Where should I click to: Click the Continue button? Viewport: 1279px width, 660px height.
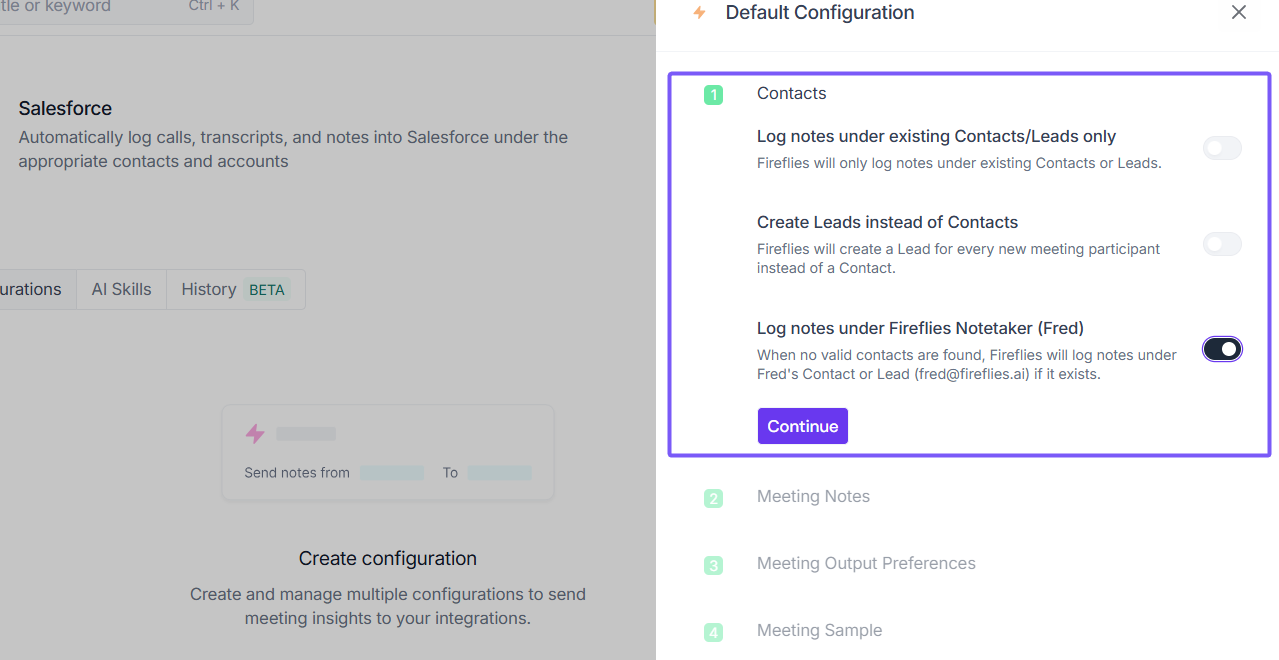[803, 426]
